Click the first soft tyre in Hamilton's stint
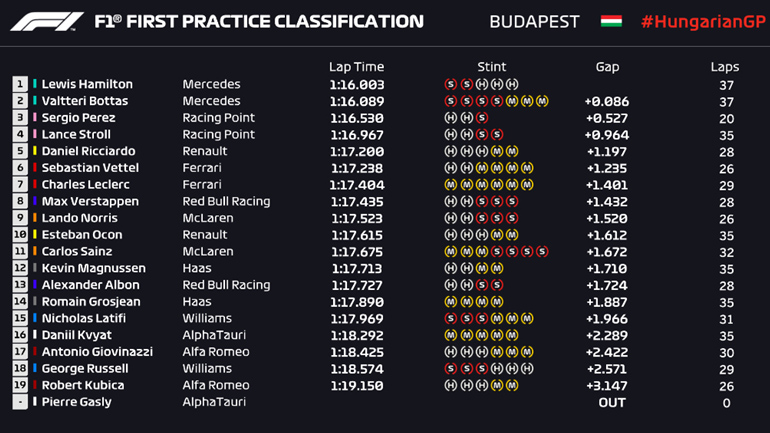 click(450, 84)
